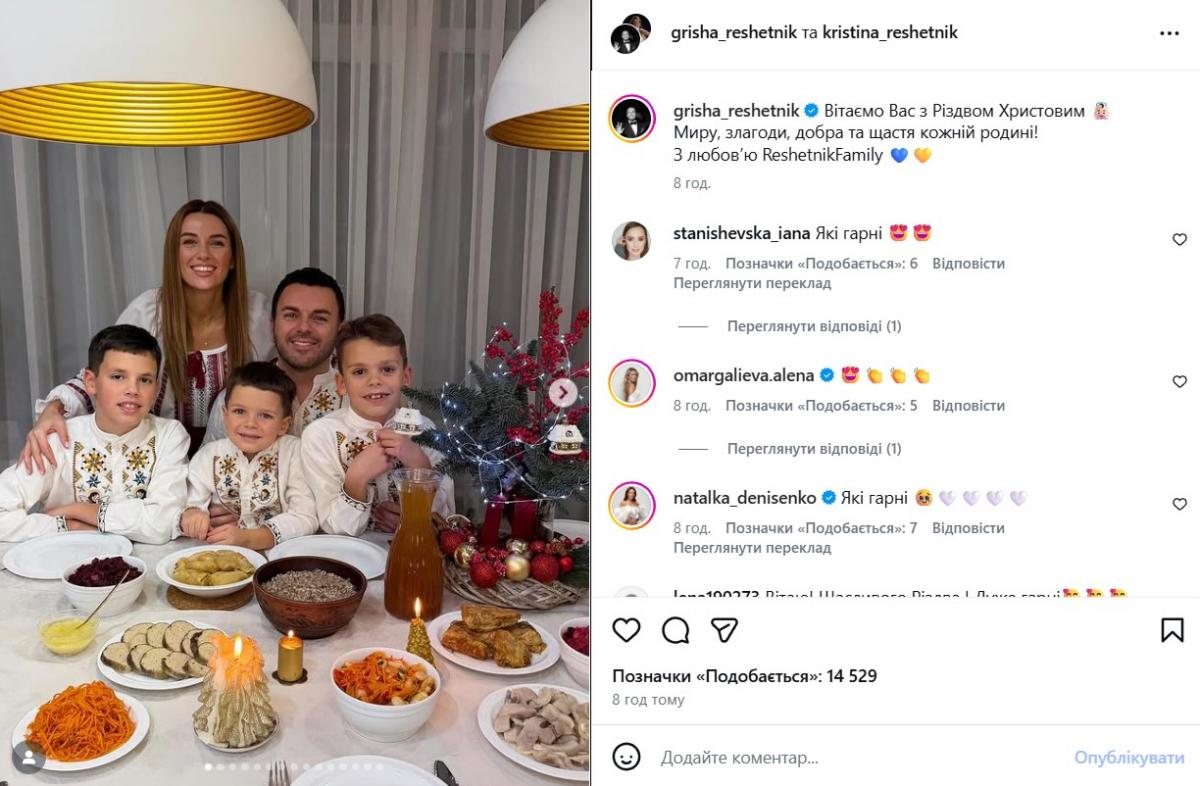Like the natalka_denisenko comment
This screenshot has height=786, width=1200.
(x=1179, y=504)
